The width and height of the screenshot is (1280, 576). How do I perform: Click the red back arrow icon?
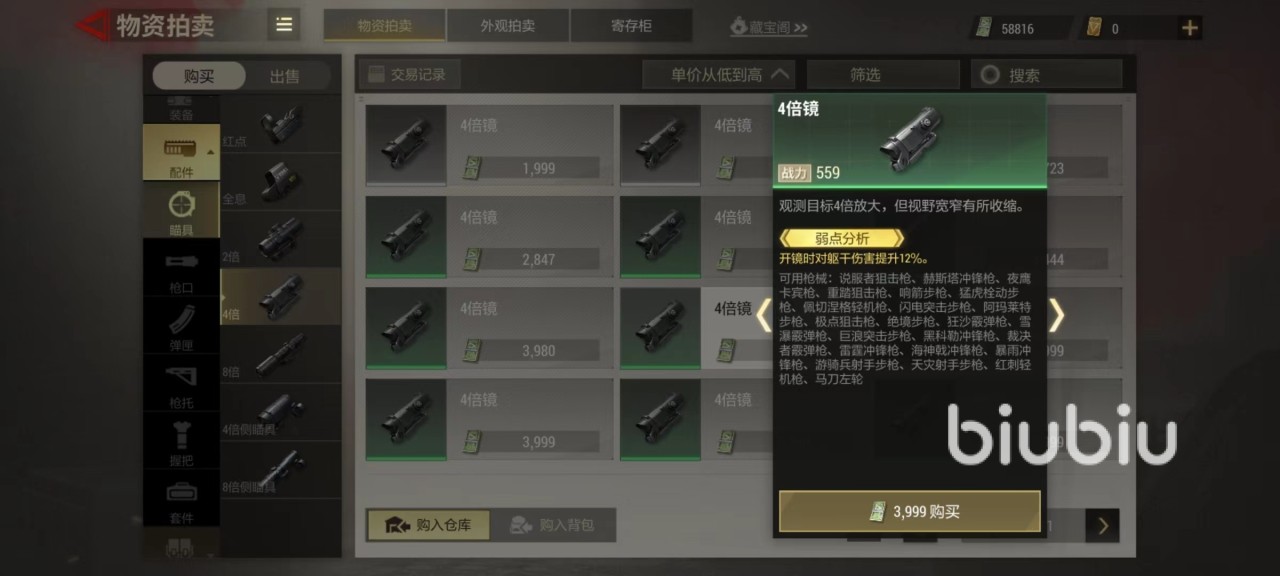tap(94, 25)
